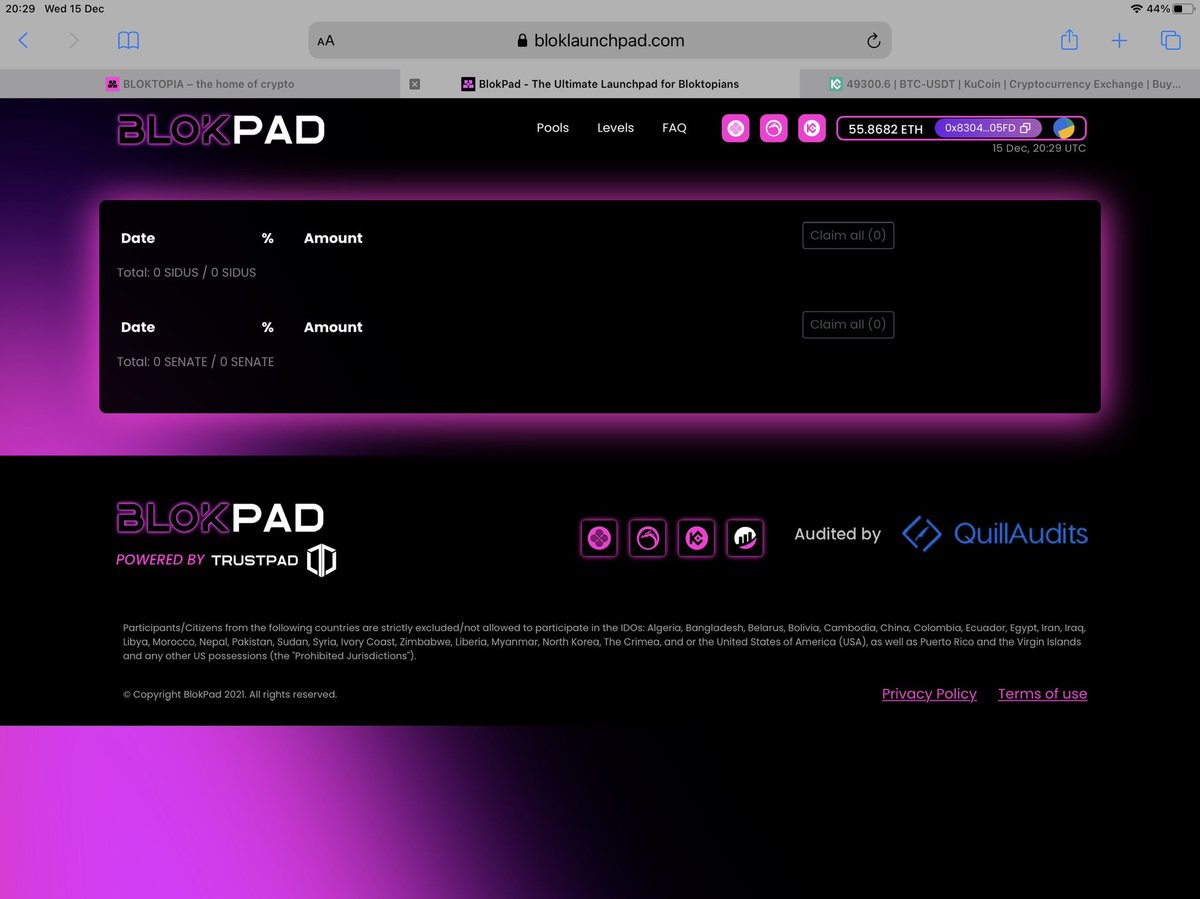Select the BlokPad Ultimate Launchpad tab
Image resolution: width=1200 pixels, height=899 pixels.
point(600,84)
